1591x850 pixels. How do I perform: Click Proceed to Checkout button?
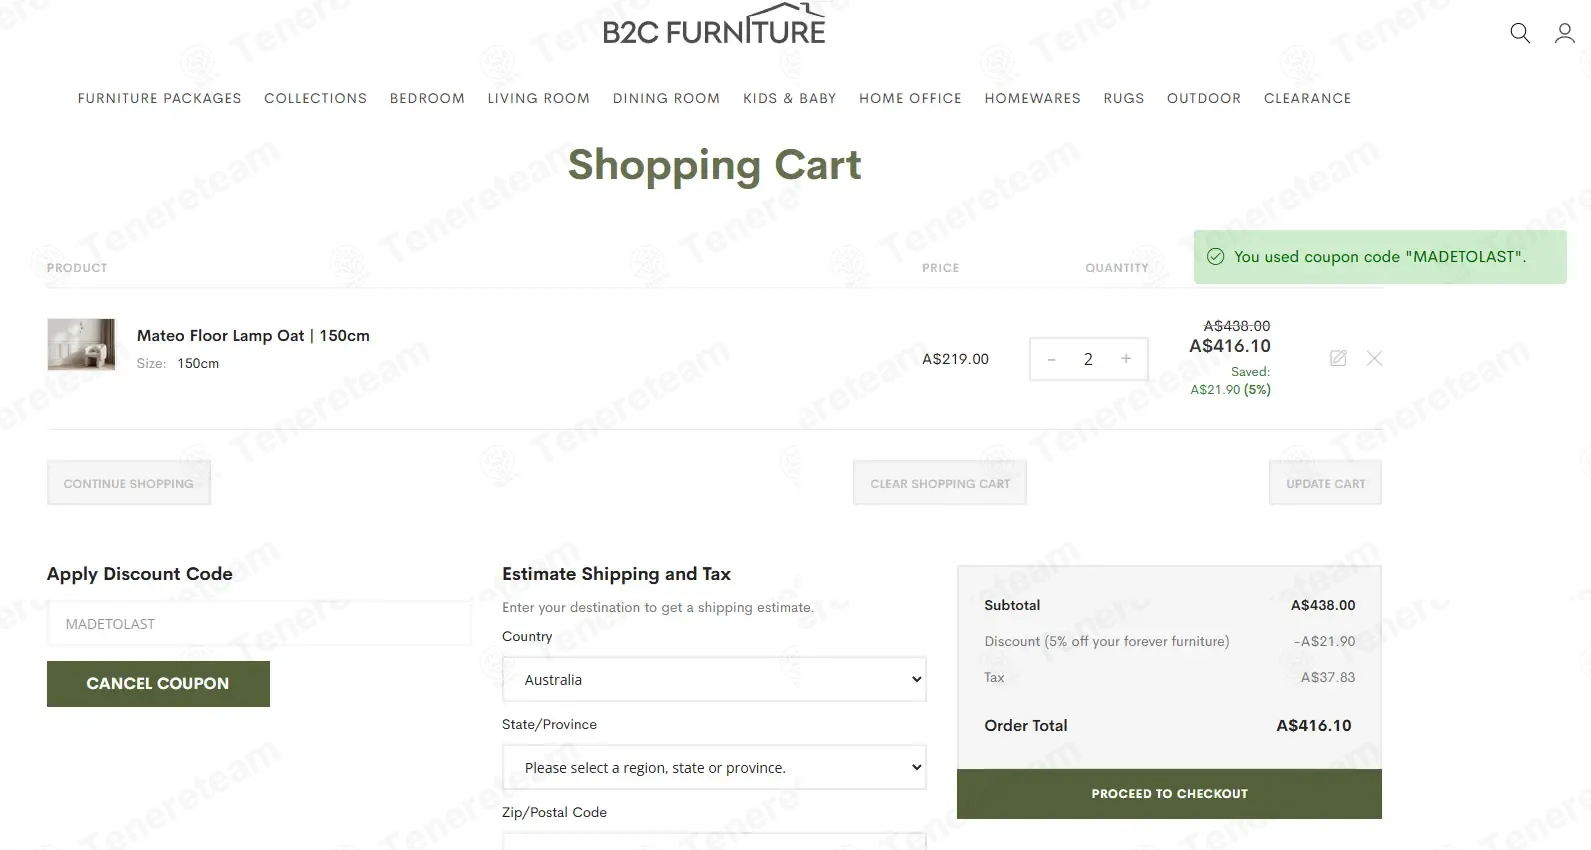click(x=1169, y=794)
